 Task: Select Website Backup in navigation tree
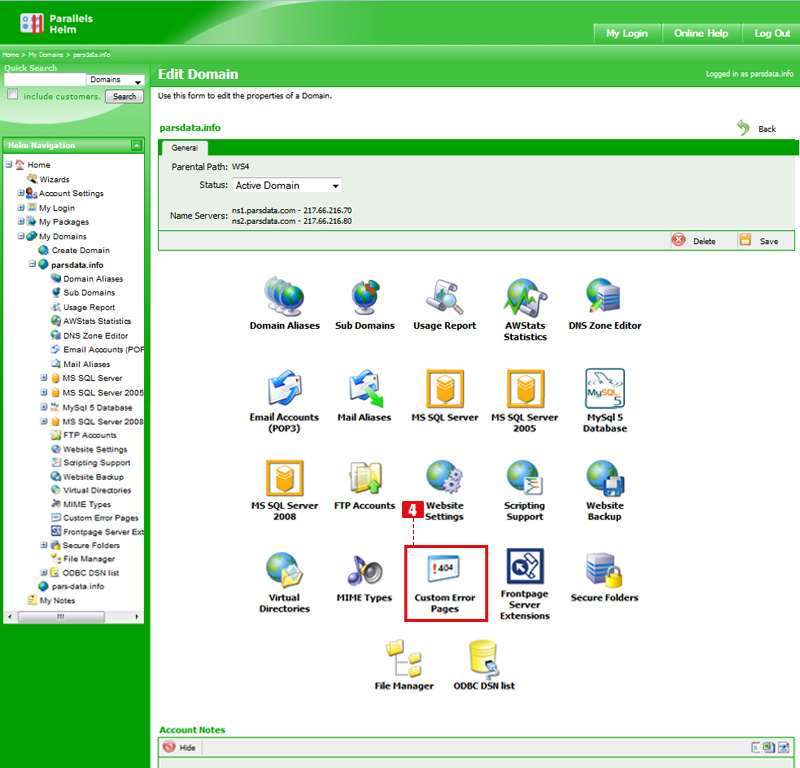pyautogui.click(x=93, y=477)
